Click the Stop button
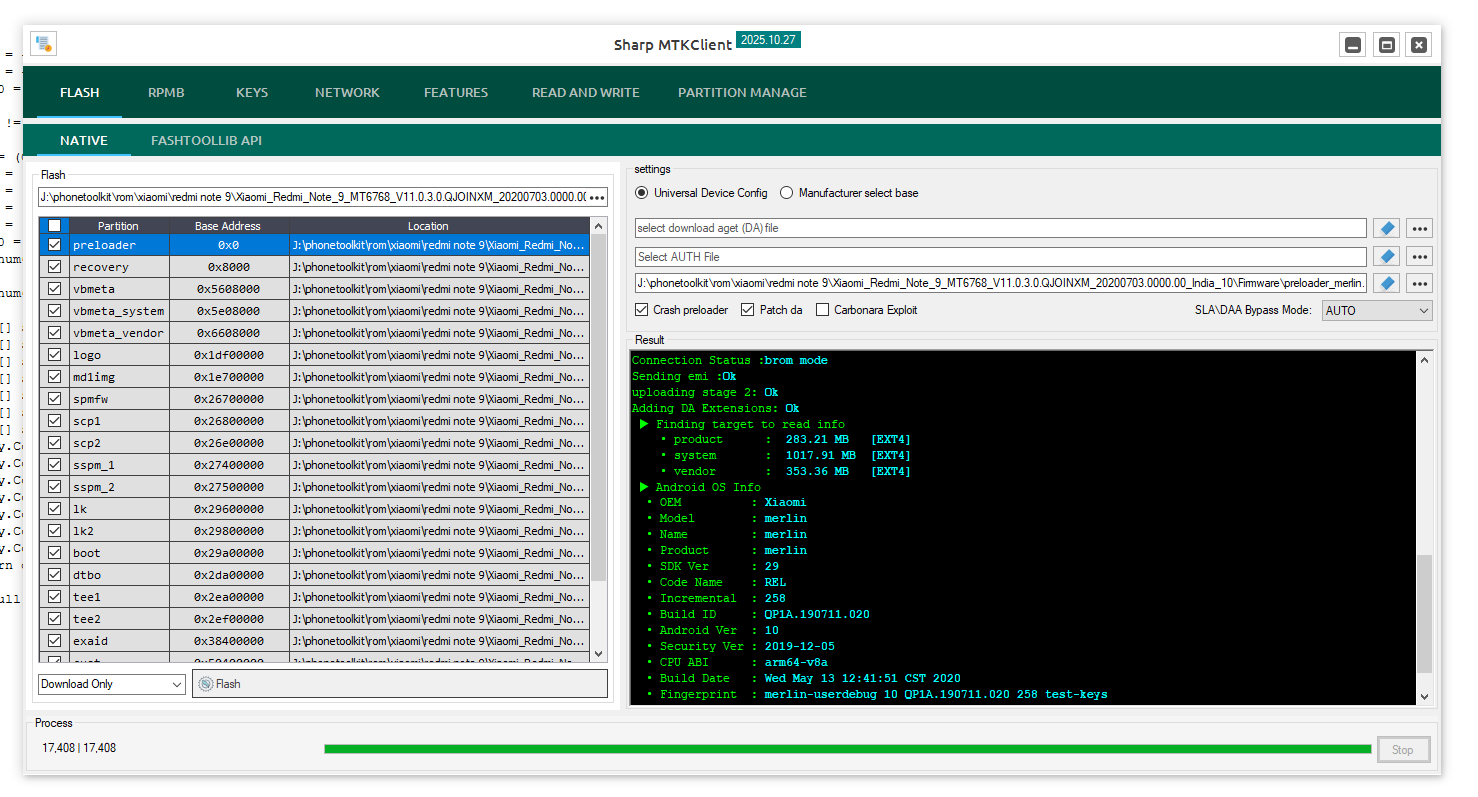This screenshot has width=1478, height=797. click(1402, 749)
